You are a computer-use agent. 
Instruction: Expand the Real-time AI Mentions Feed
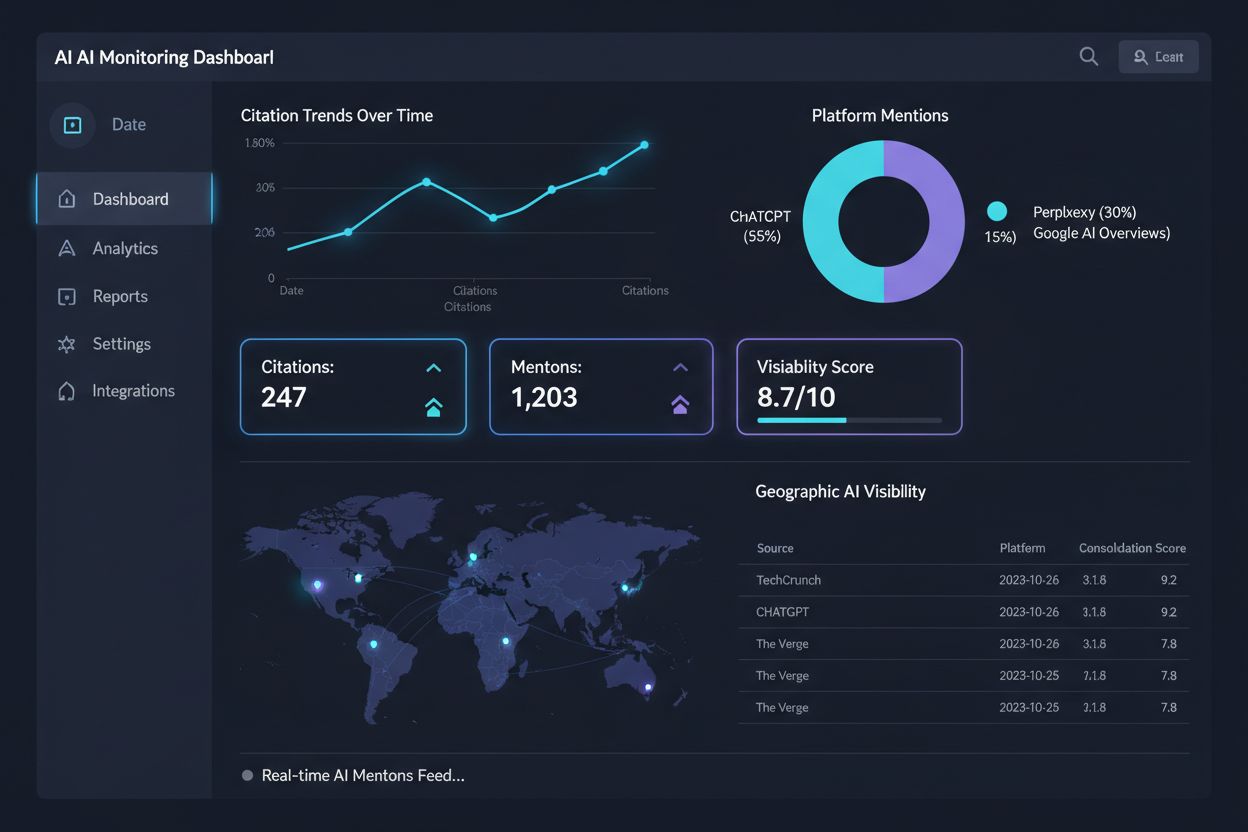coord(363,775)
